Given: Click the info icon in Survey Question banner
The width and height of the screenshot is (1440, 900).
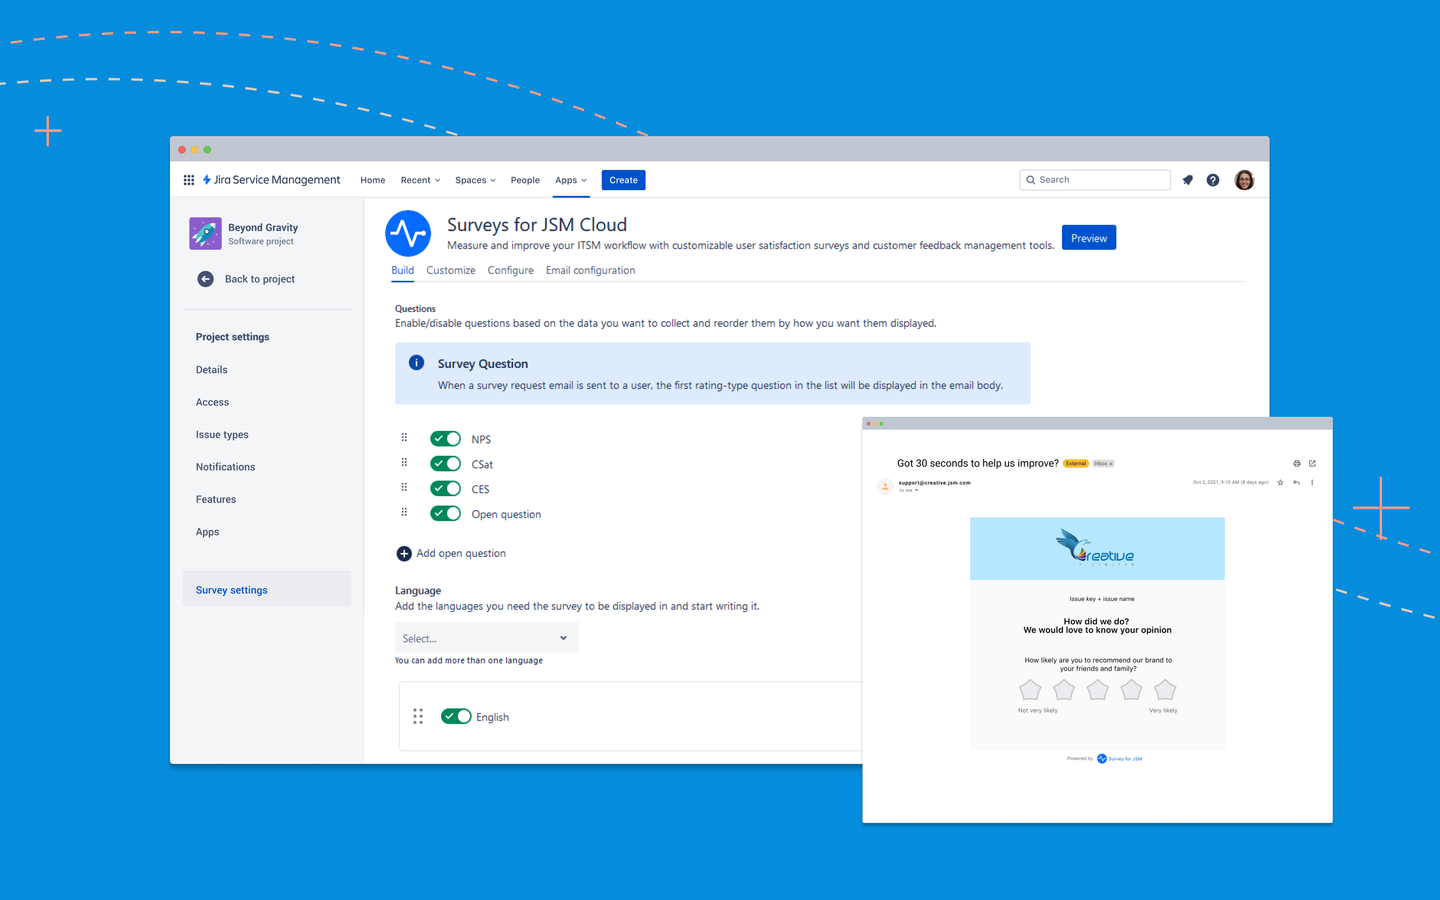Looking at the screenshot, I should click(x=417, y=363).
